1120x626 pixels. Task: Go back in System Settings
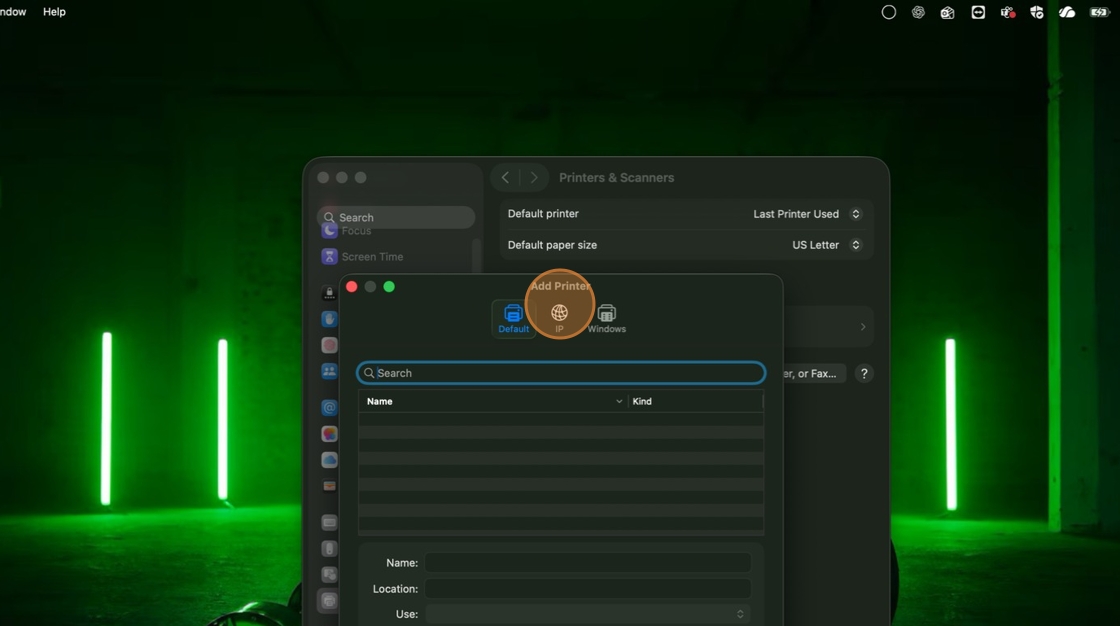[x=505, y=177]
